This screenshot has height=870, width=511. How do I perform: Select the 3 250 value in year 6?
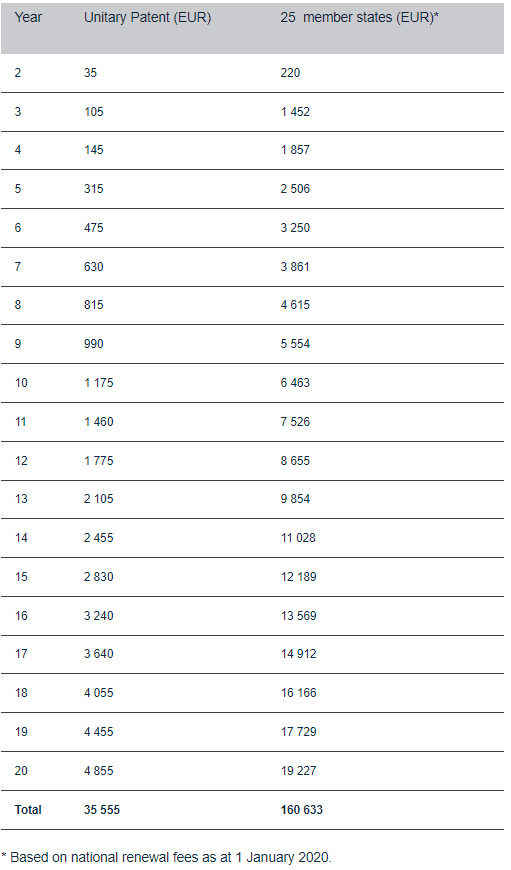[x=295, y=227]
